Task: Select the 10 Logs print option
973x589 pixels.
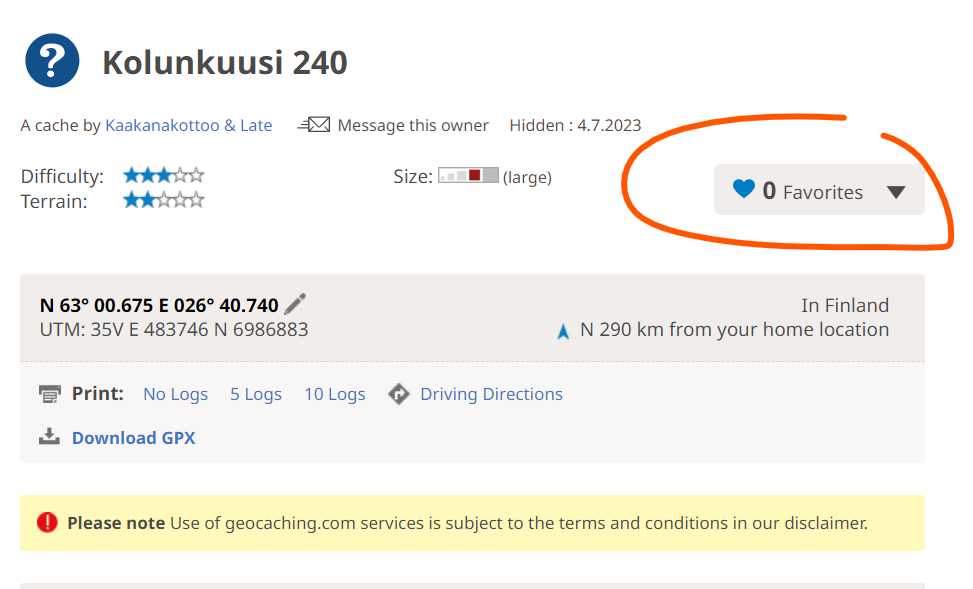Action: (334, 393)
